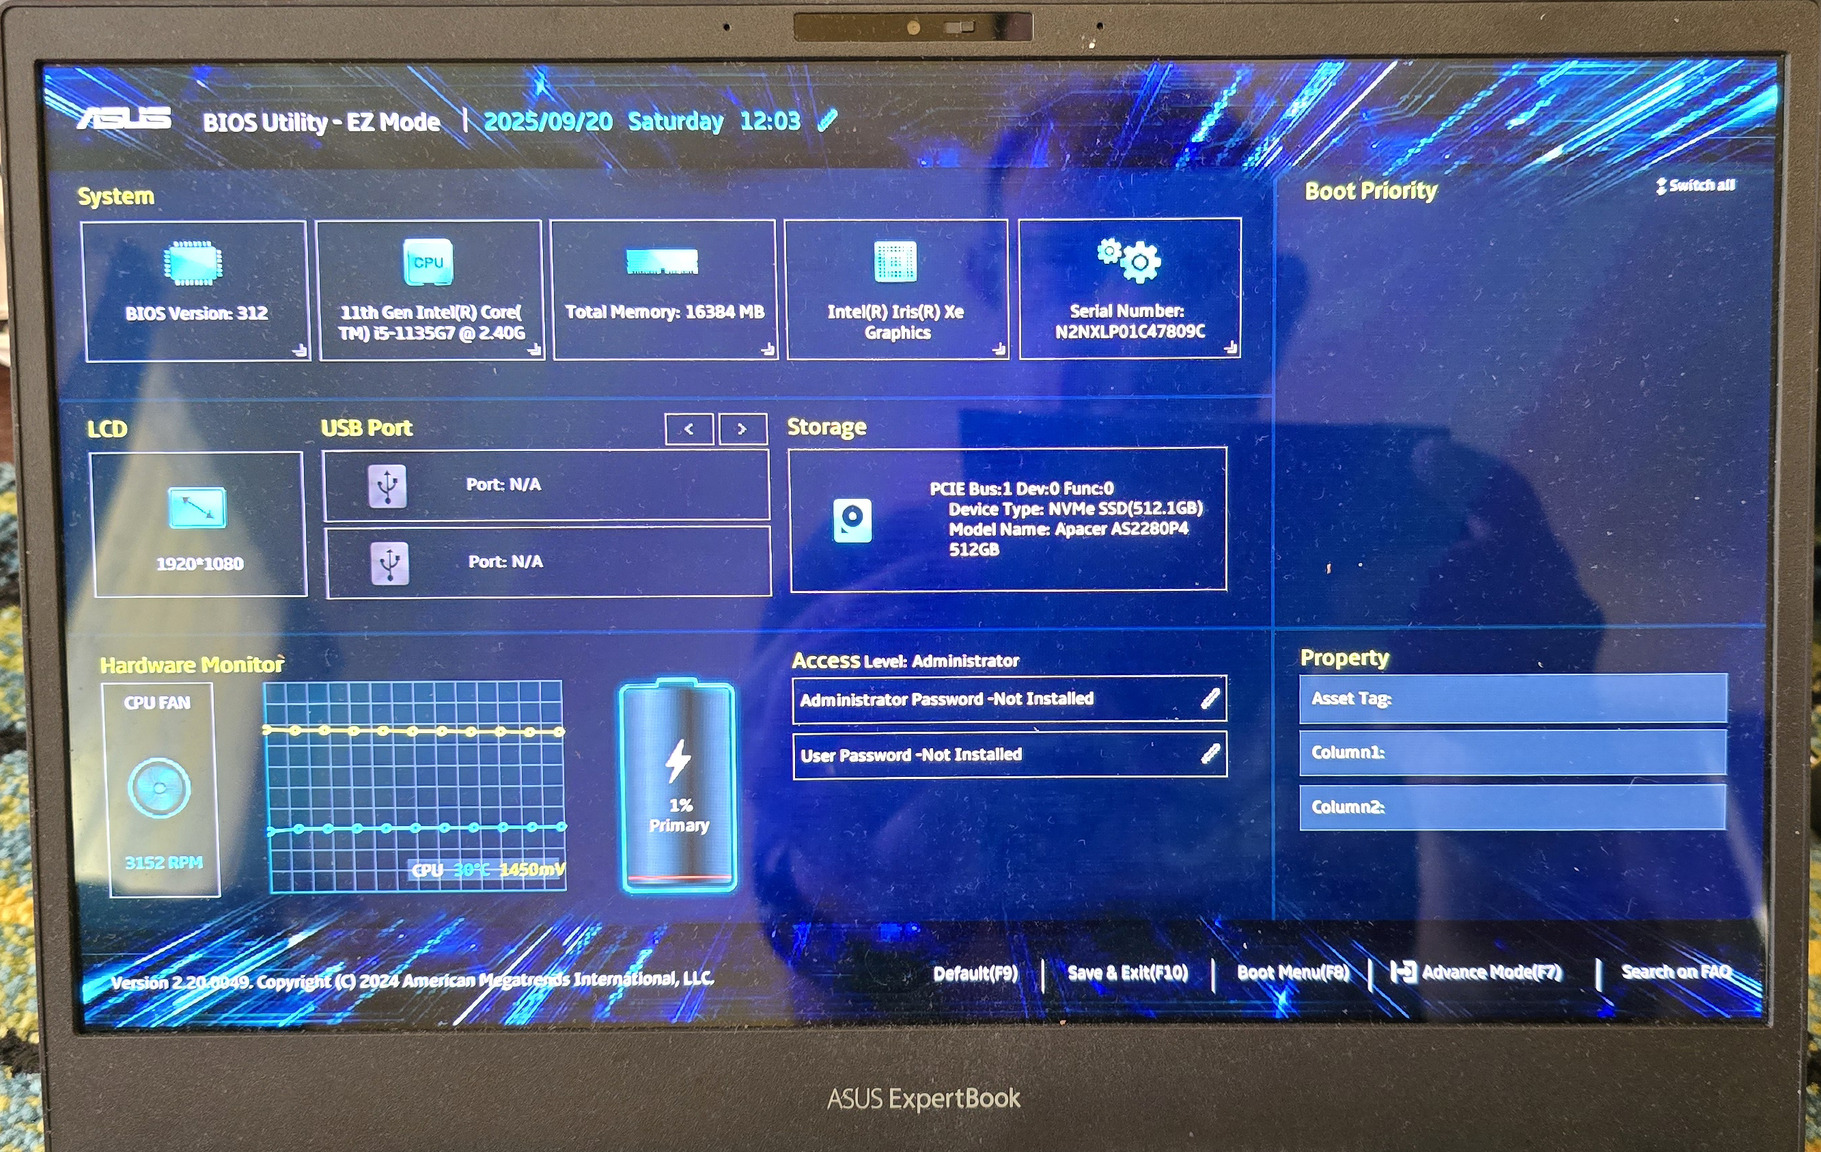The image size is (1821, 1152).
Task: Click the CPU temperature voltage readout
Action: (489, 870)
